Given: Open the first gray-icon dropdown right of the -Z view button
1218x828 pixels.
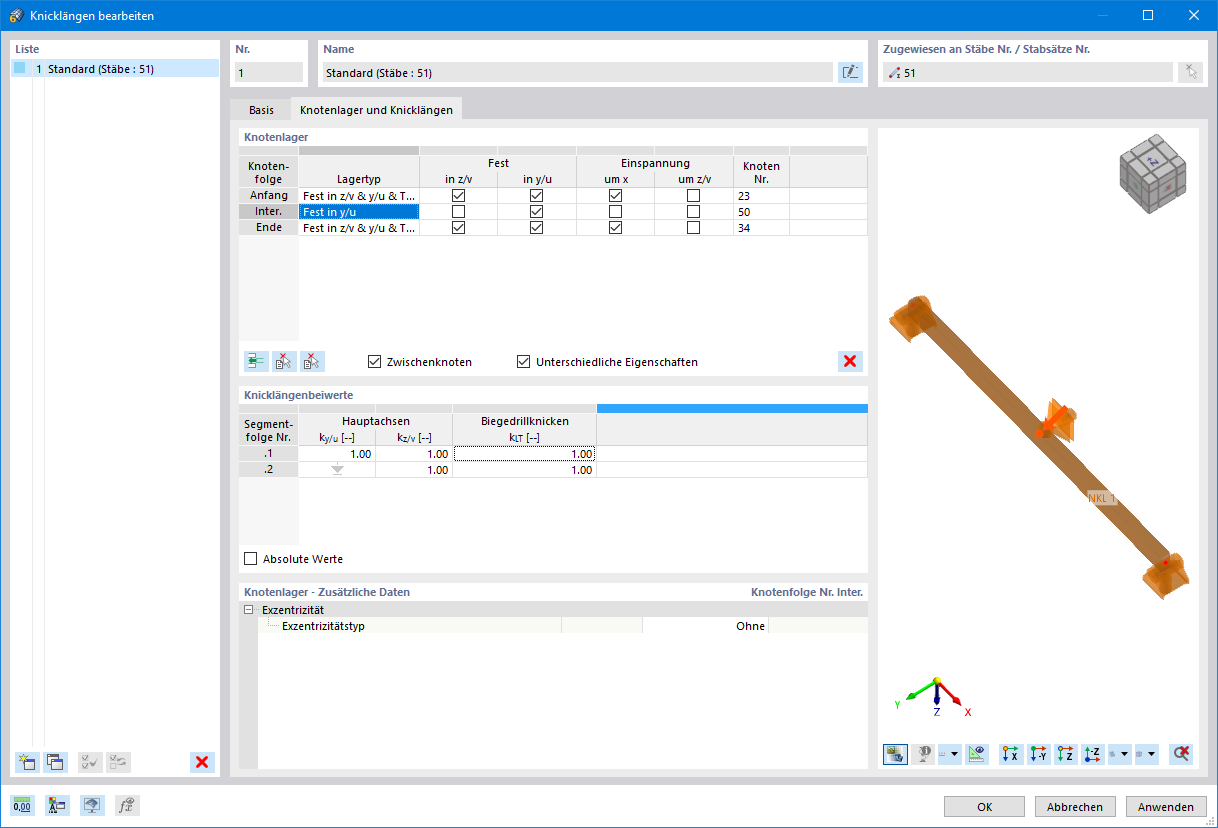Looking at the screenshot, I should click(x=1120, y=754).
